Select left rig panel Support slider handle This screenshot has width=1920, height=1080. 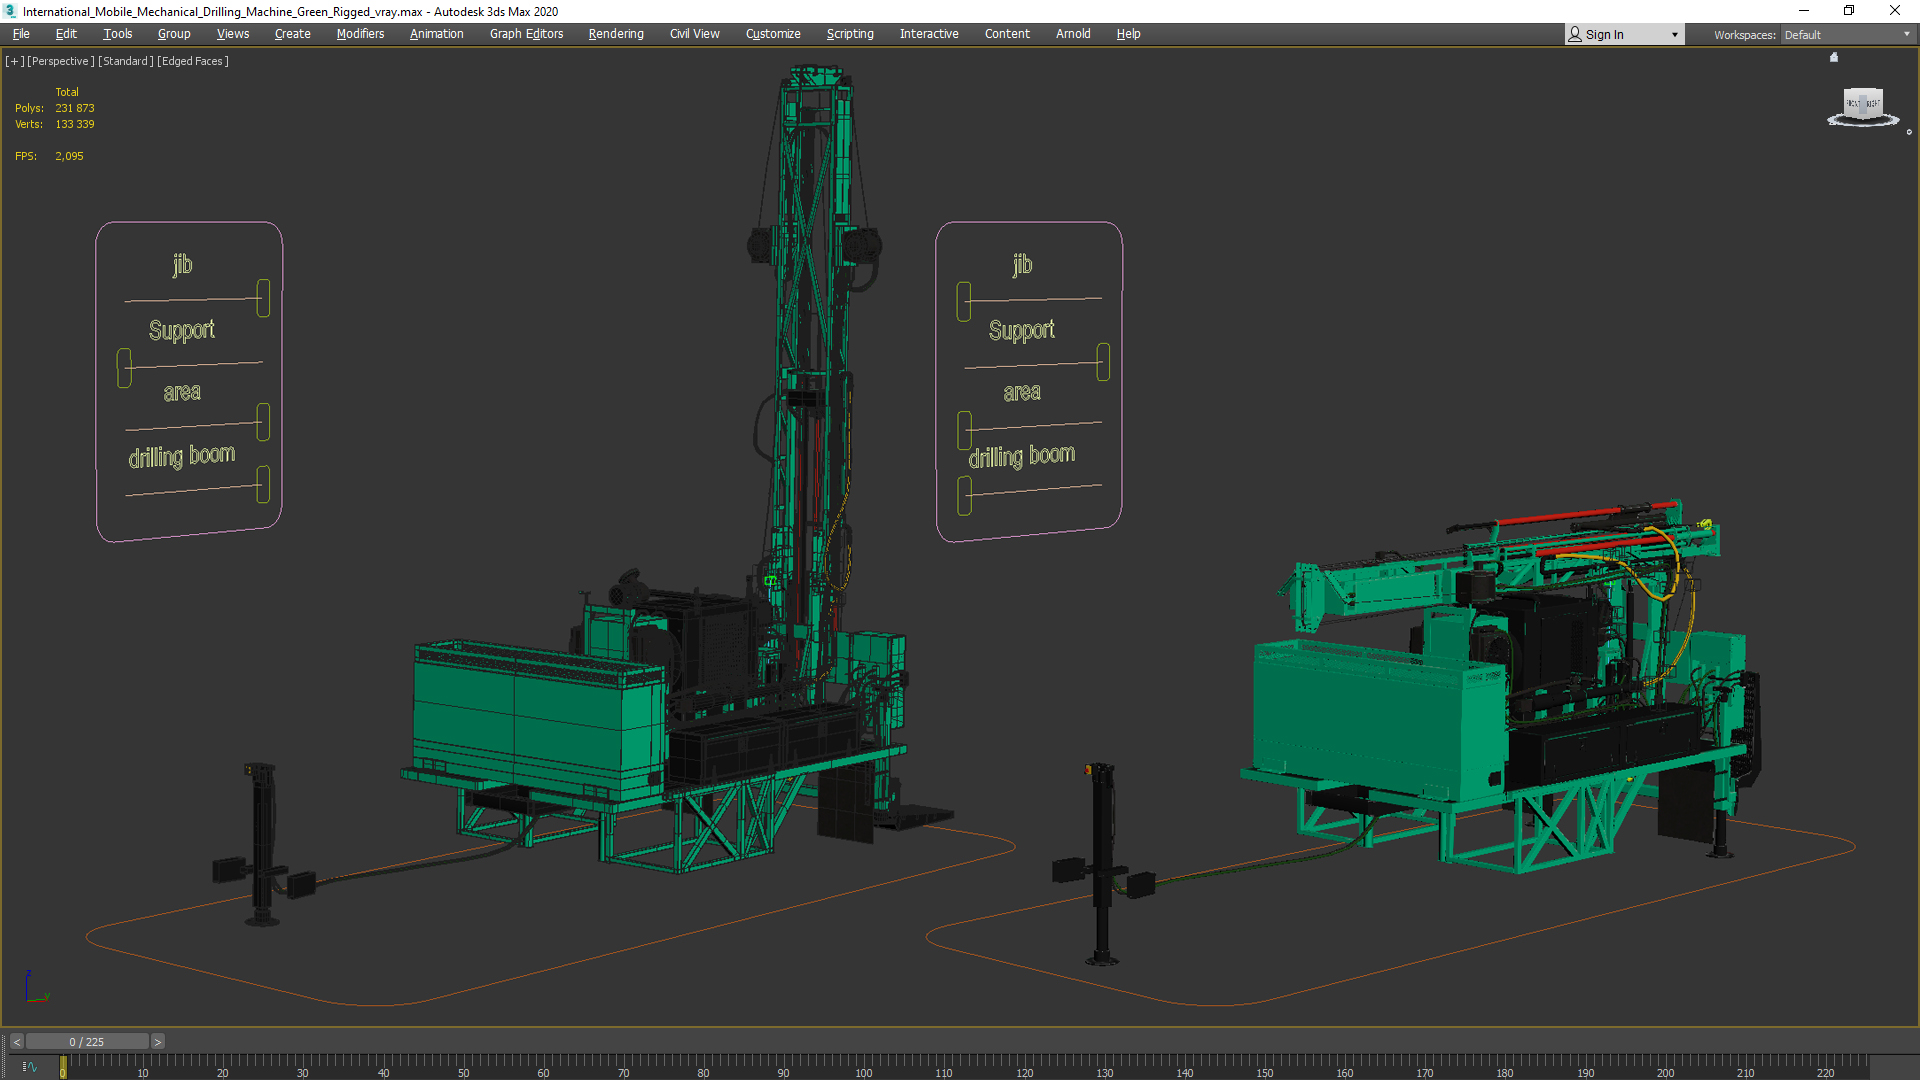(124, 368)
